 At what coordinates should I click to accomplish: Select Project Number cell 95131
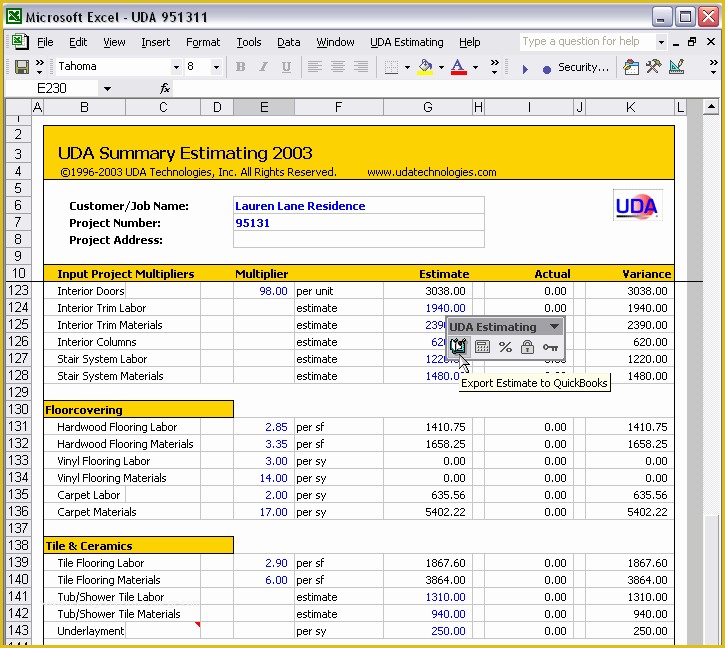tap(359, 222)
